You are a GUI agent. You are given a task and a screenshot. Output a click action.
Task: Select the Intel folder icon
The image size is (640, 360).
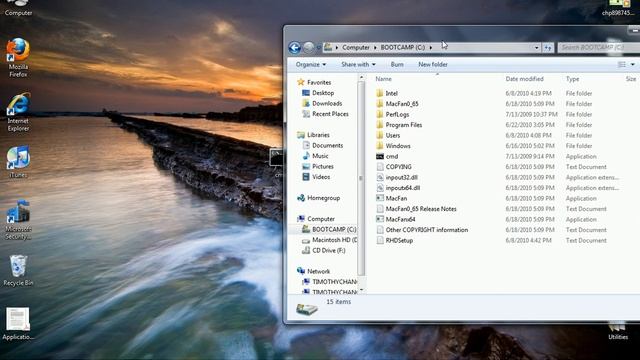[x=380, y=93]
